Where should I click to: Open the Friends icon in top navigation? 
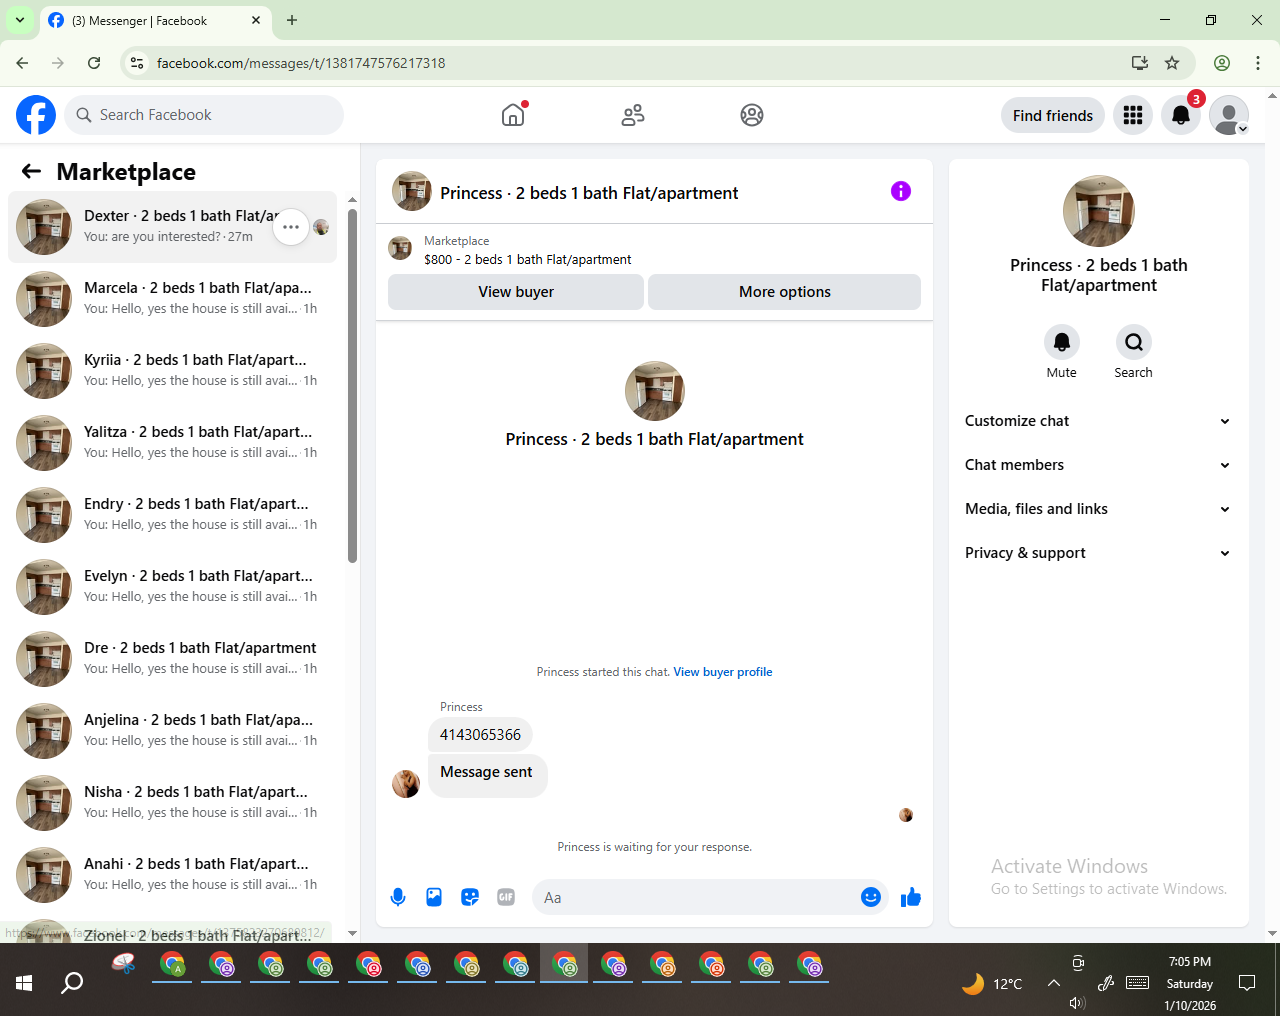click(x=633, y=115)
